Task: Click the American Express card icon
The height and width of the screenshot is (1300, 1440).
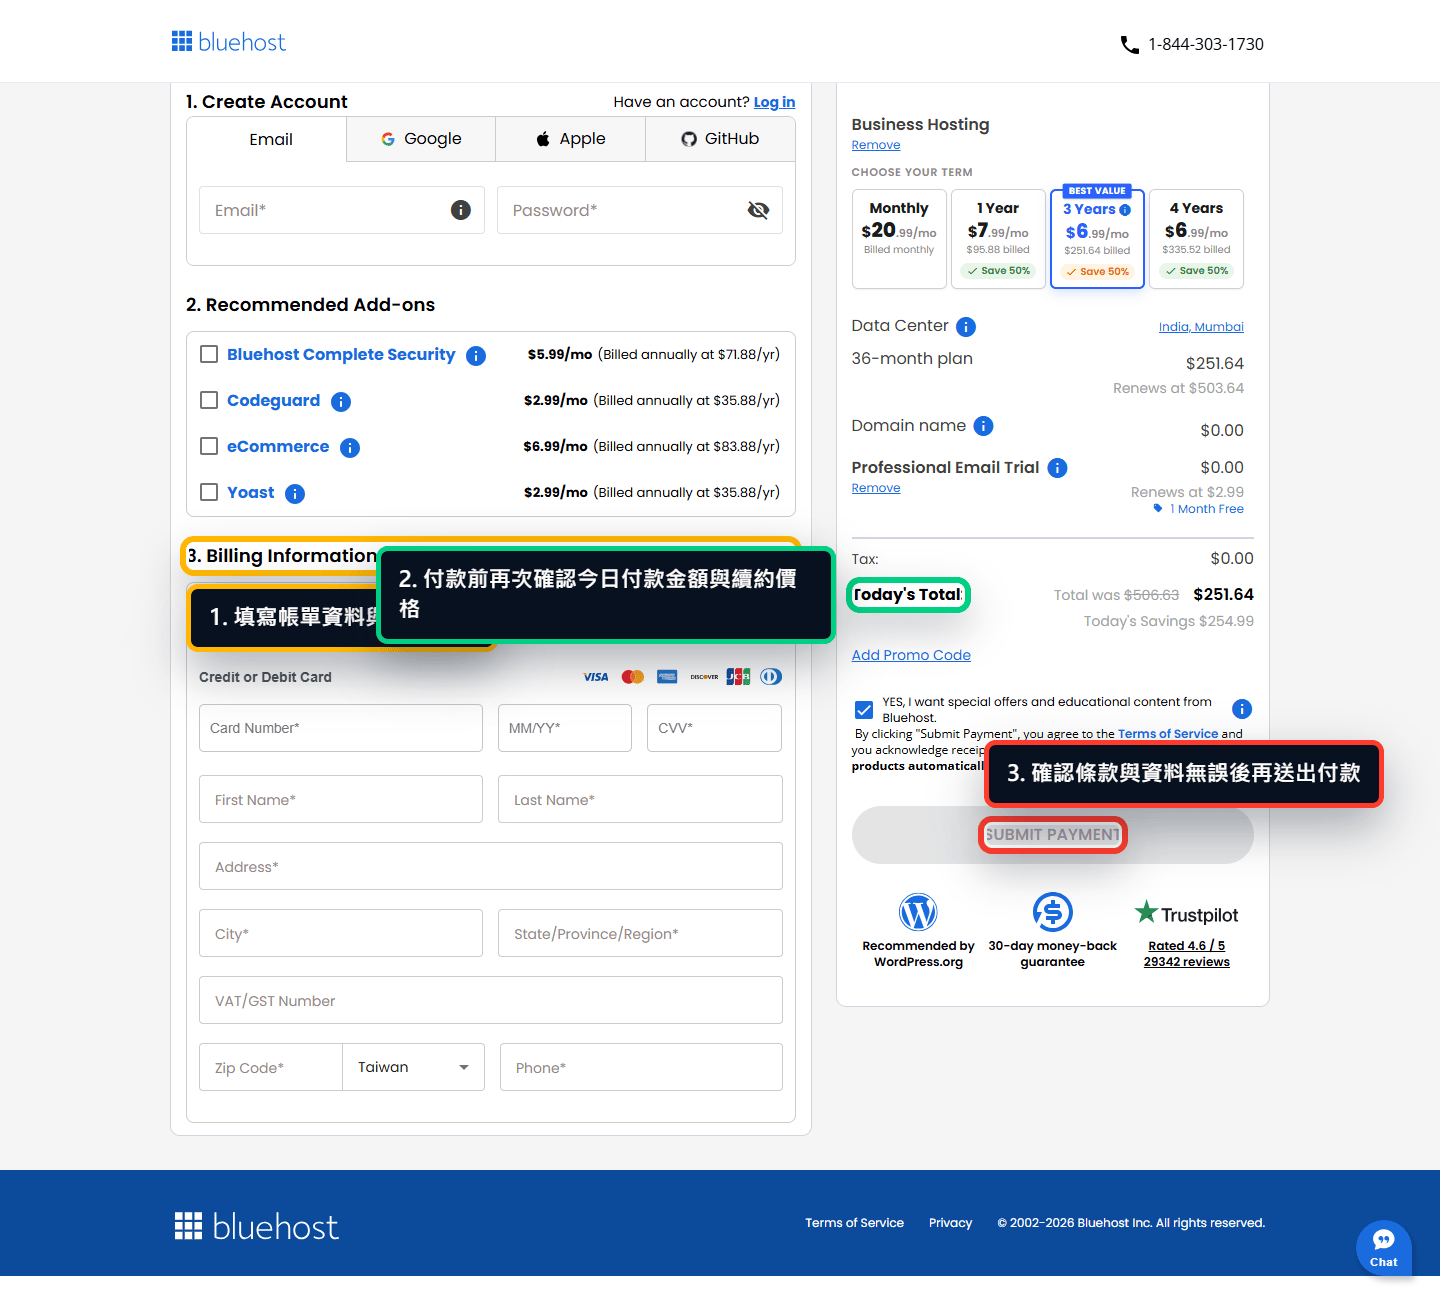Action: (x=667, y=677)
